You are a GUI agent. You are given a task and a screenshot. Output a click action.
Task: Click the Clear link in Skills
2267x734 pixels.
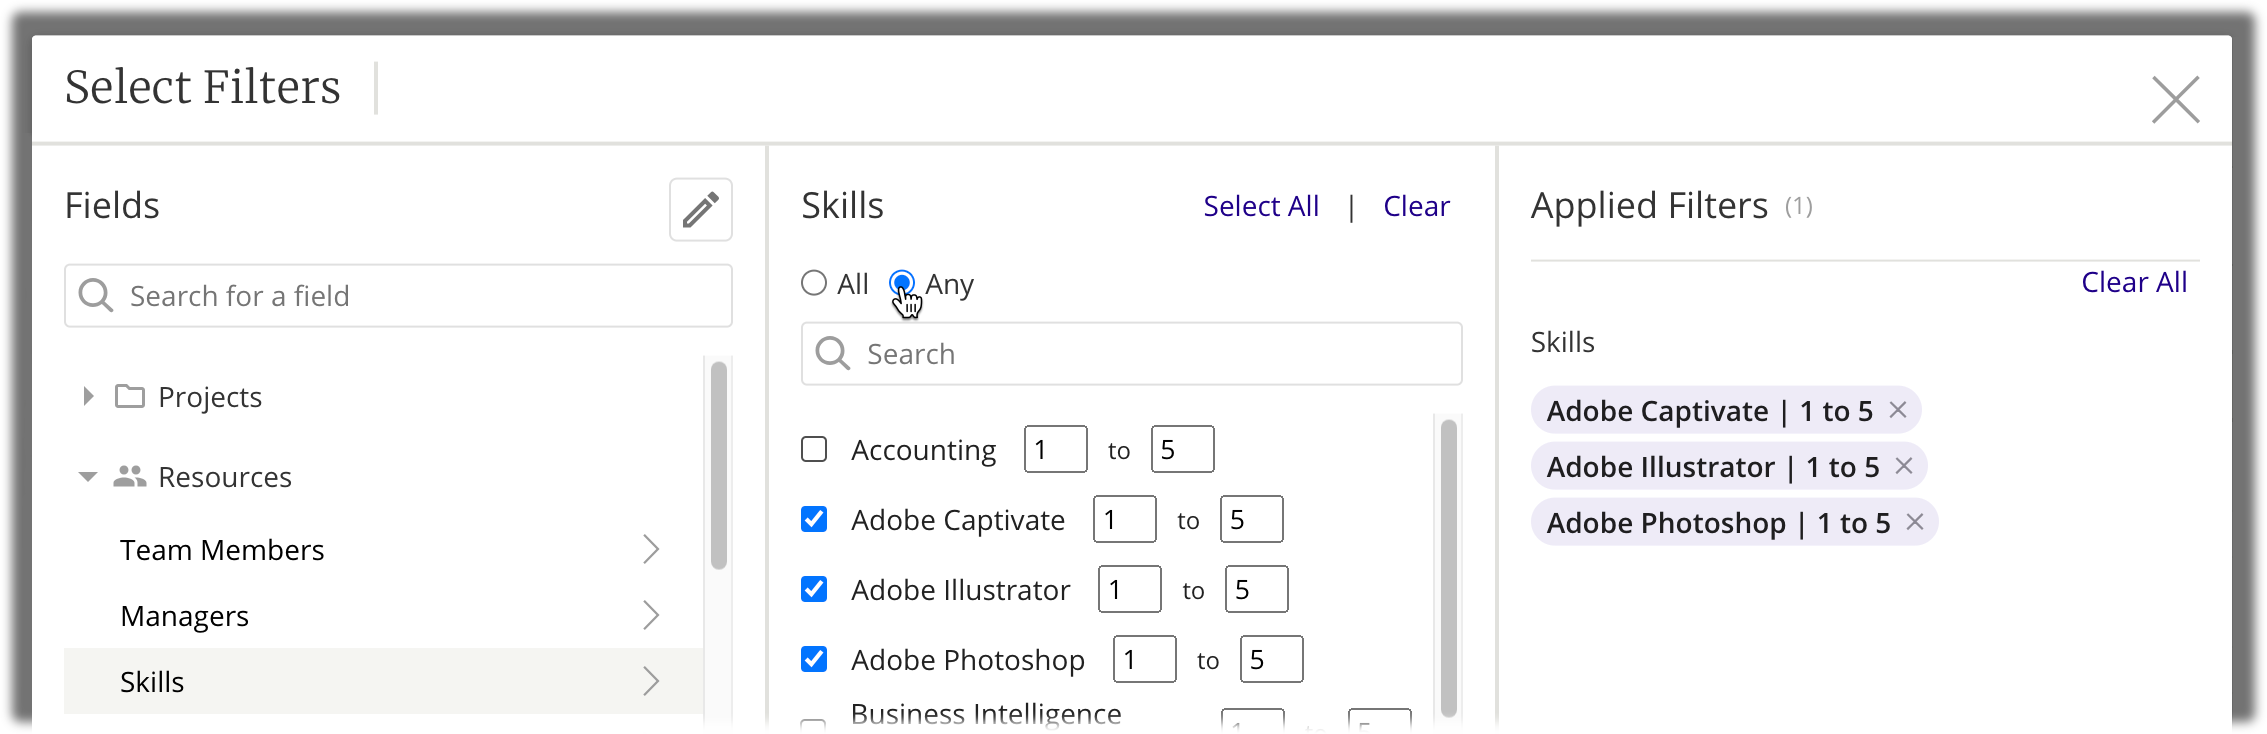(1416, 206)
